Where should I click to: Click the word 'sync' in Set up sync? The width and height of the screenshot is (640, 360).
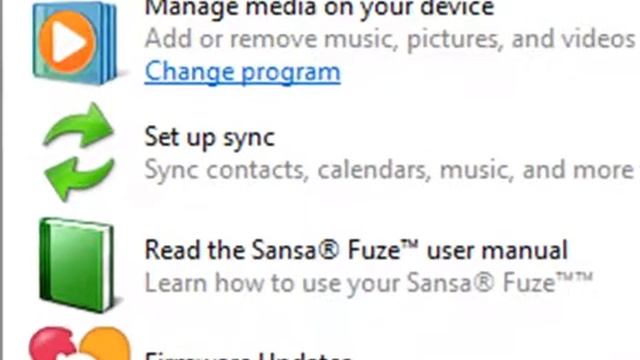(249, 139)
